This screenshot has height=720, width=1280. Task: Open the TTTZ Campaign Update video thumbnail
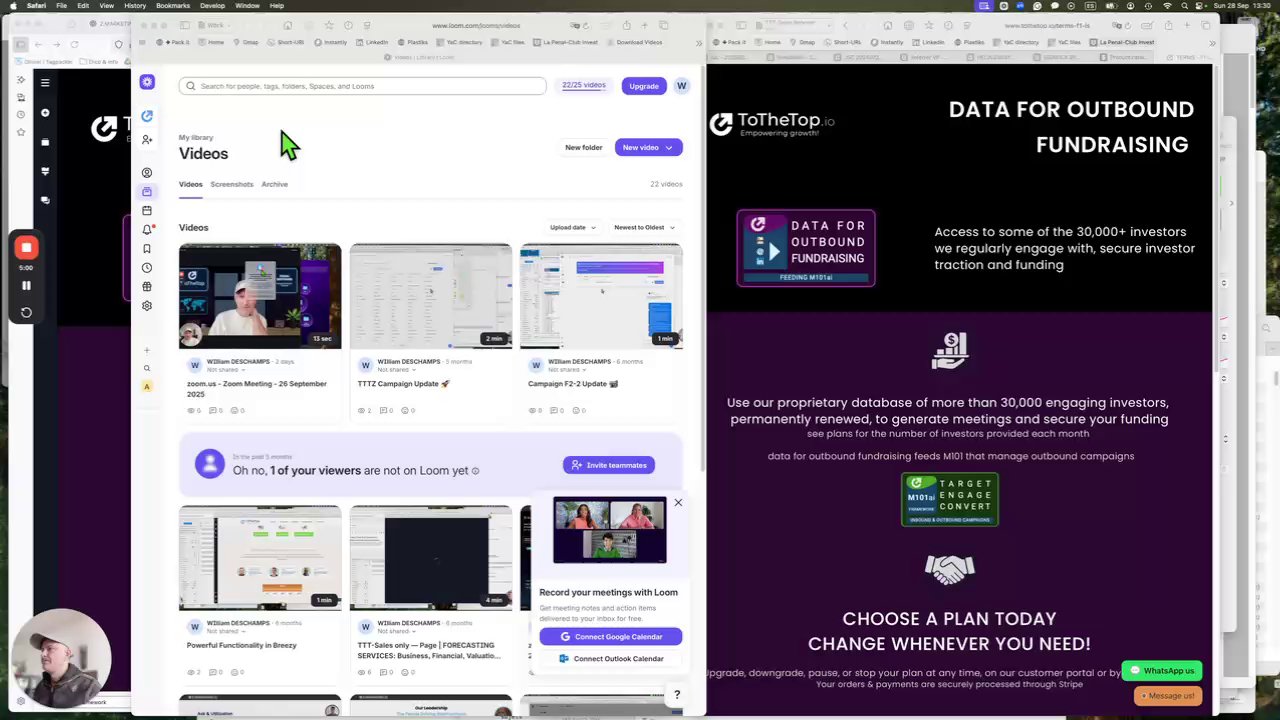tap(431, 296)
